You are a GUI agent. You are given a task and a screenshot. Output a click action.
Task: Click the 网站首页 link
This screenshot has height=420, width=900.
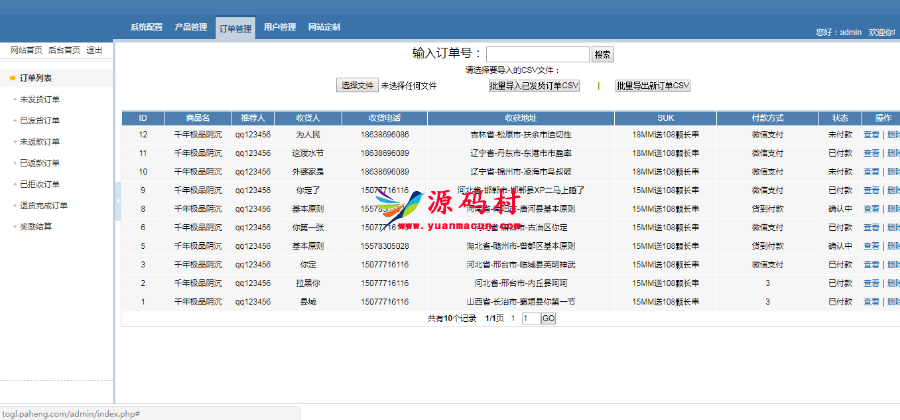point(26,50)
